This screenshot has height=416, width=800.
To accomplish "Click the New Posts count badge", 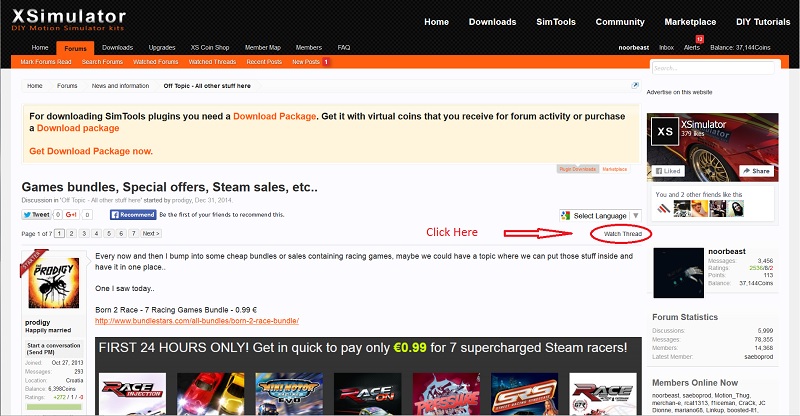I will coord(326,62).
